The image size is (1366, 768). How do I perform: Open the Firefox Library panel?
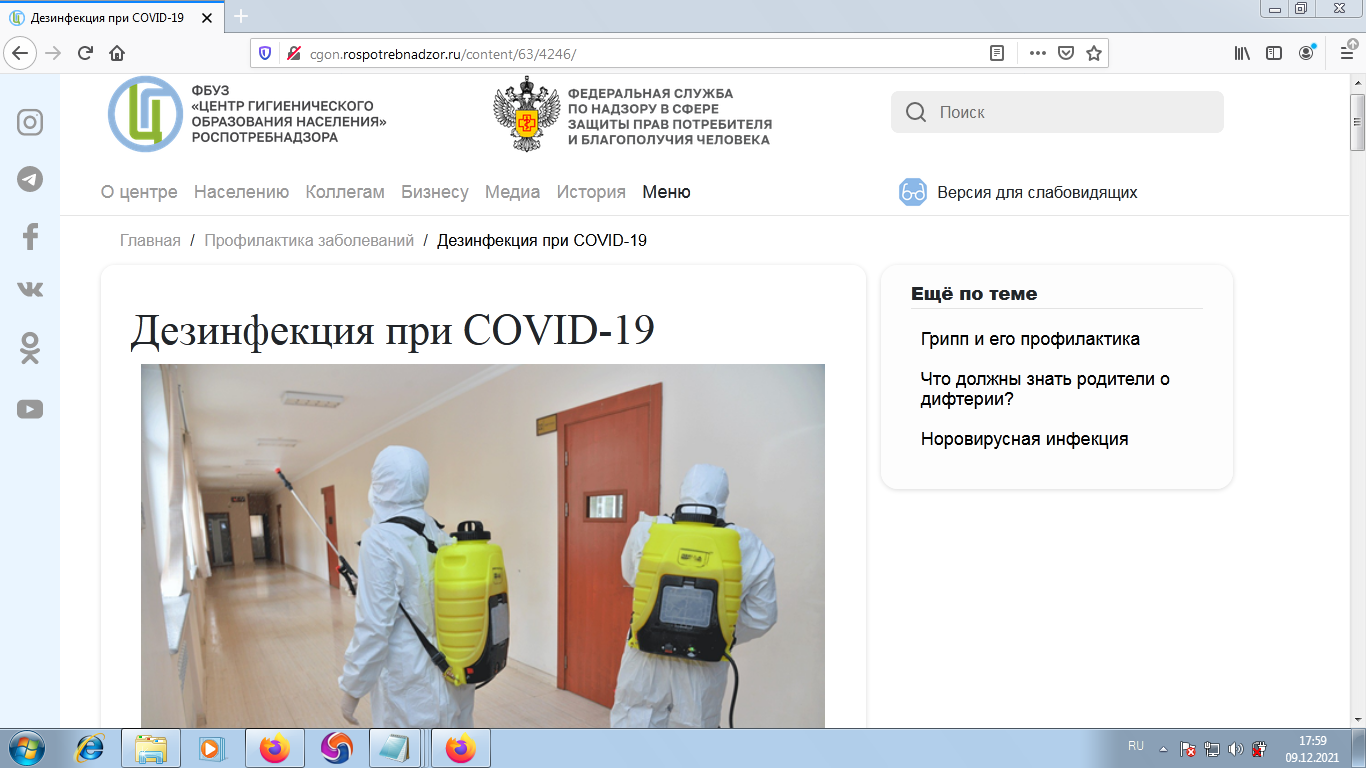point(1243,54)
